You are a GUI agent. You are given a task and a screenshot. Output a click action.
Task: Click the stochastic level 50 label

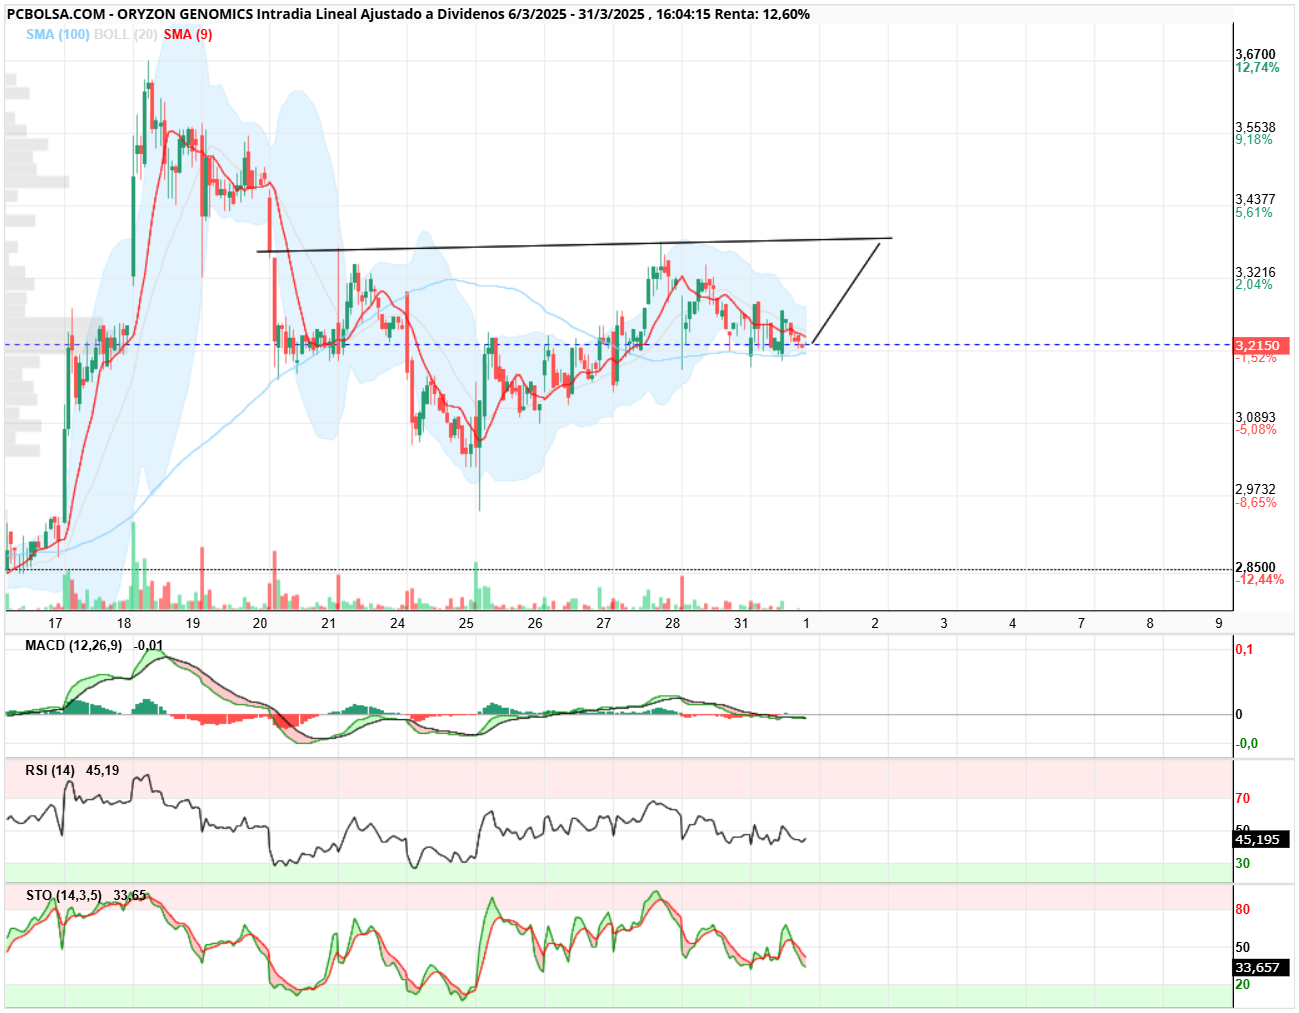[1242, 947]
